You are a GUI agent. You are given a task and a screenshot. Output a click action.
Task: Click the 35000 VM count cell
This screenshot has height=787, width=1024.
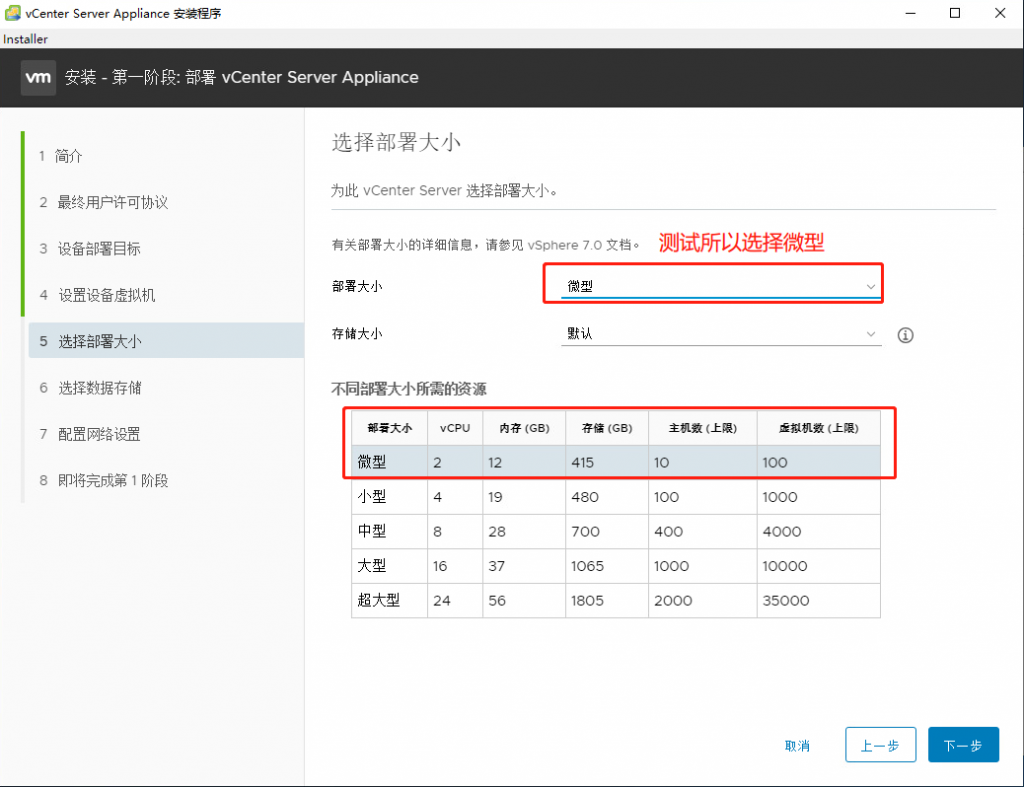point(786,600)
